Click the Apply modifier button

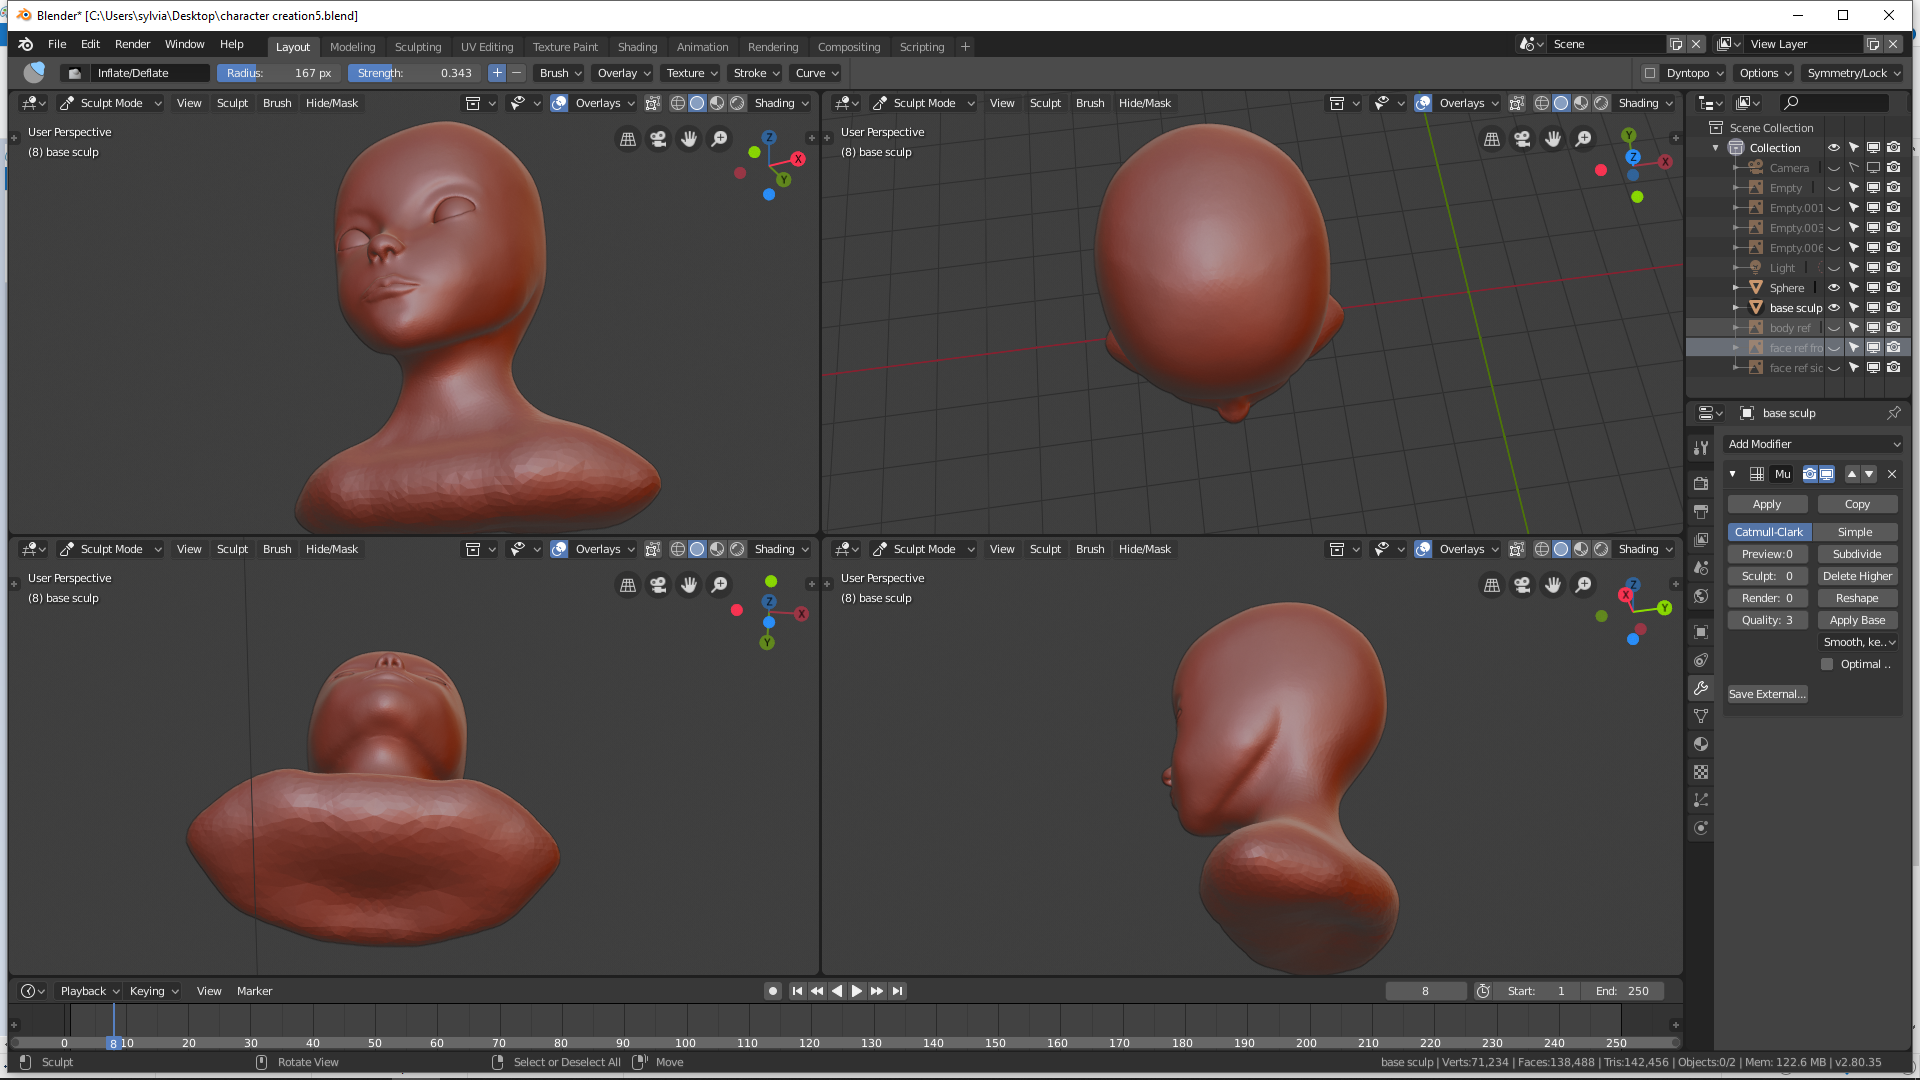[x=1767, y=505]
